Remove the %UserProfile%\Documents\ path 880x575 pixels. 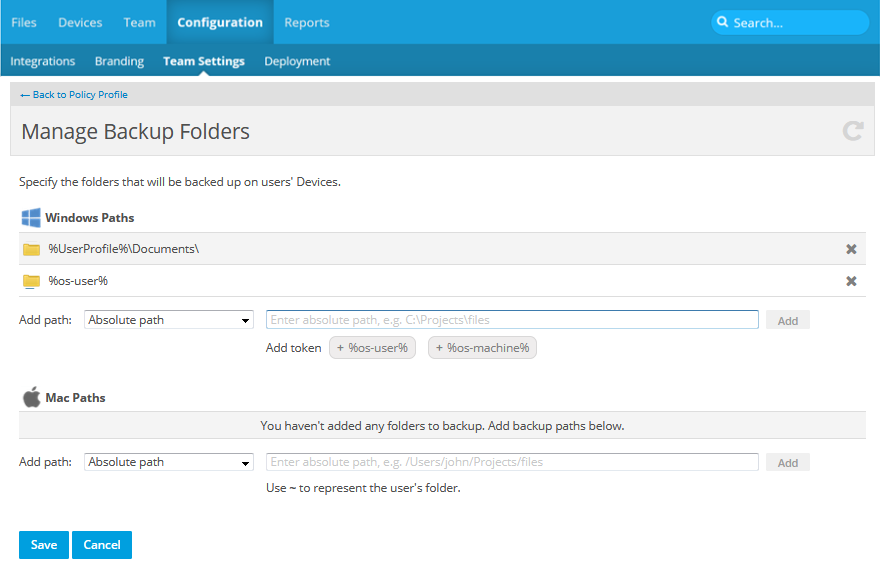click(851, 249)
